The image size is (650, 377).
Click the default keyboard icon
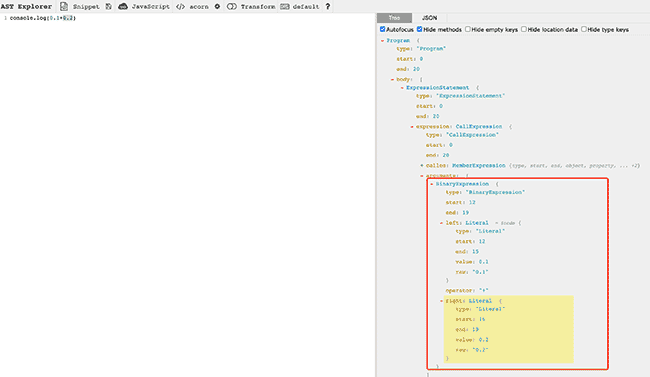285,7
